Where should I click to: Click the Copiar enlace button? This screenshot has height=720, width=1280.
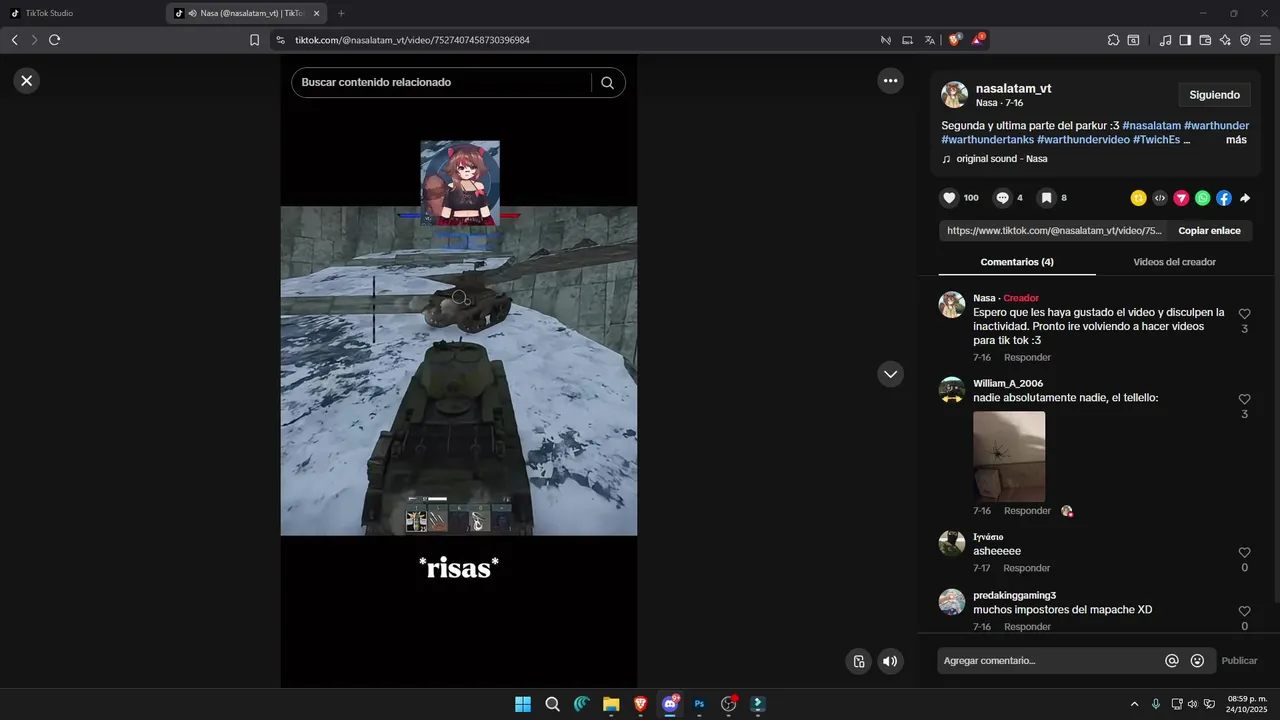[1209, 231]
